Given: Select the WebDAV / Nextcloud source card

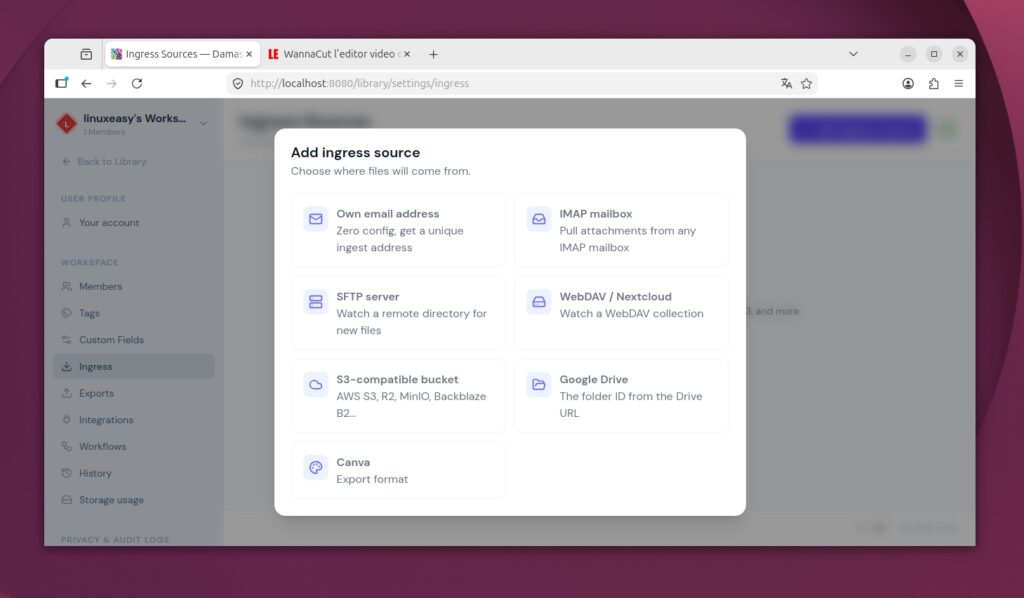Looking at the screenshot, I should pyautogui.click(x=622, y=313).
